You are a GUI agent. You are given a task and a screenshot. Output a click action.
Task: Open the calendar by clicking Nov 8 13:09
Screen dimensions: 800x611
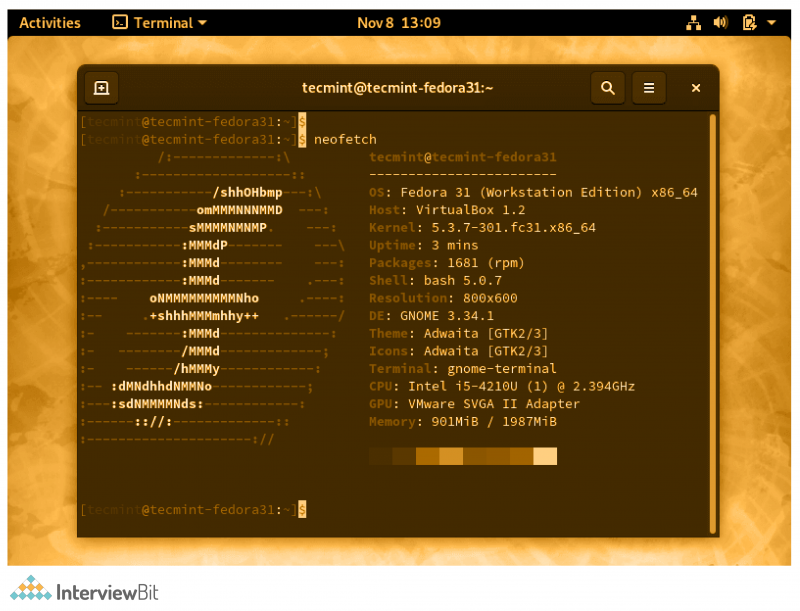point(399,22)
